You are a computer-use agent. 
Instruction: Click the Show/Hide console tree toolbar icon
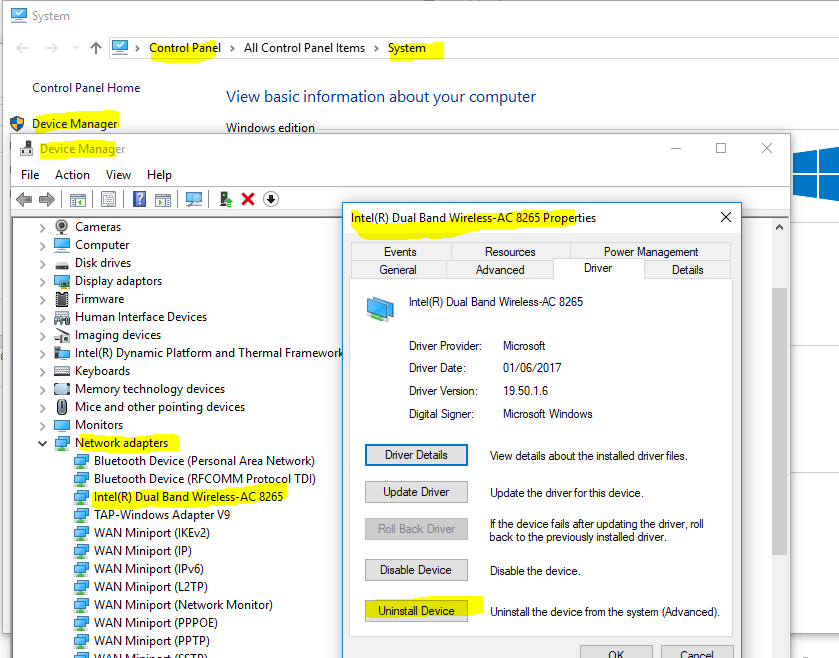(x=77, y=199)
